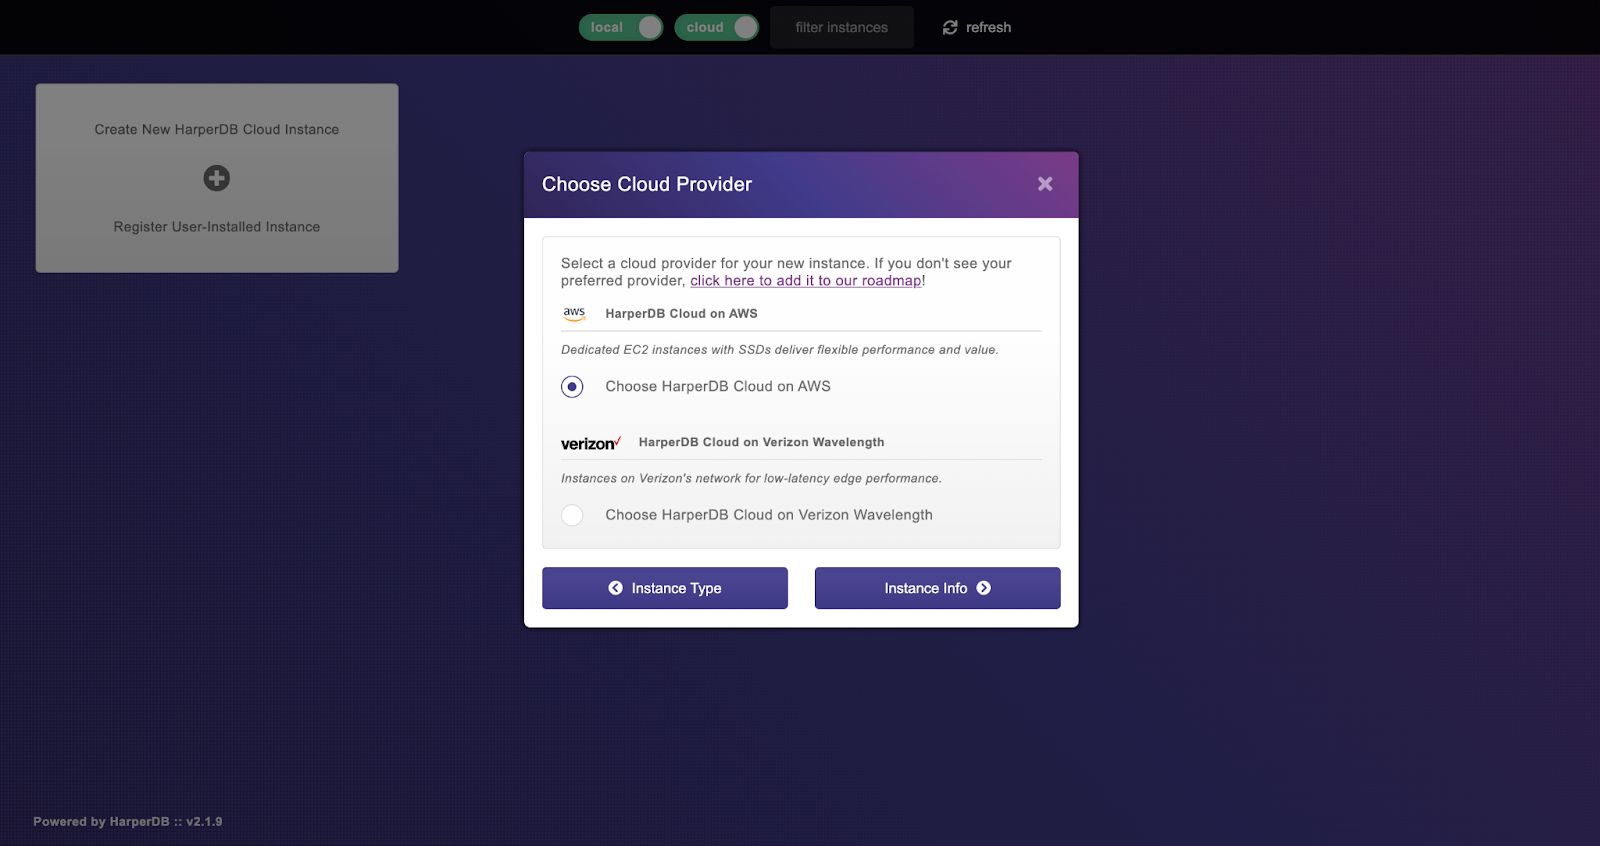Click the plus icon to add instance
This screenshot has width=1600, height=846.
[x=217, y=178]
